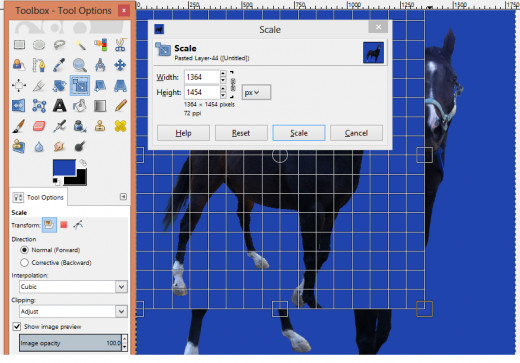Select the Blend gradient tool

pos(100,106)
